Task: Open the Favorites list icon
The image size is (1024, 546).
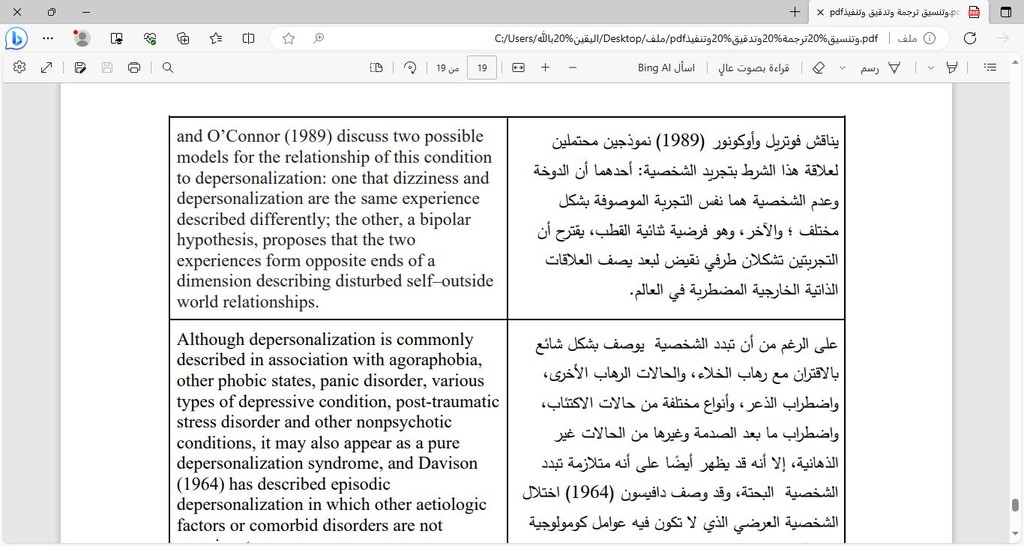Action: pyautogui.click(x=216, y=39)
